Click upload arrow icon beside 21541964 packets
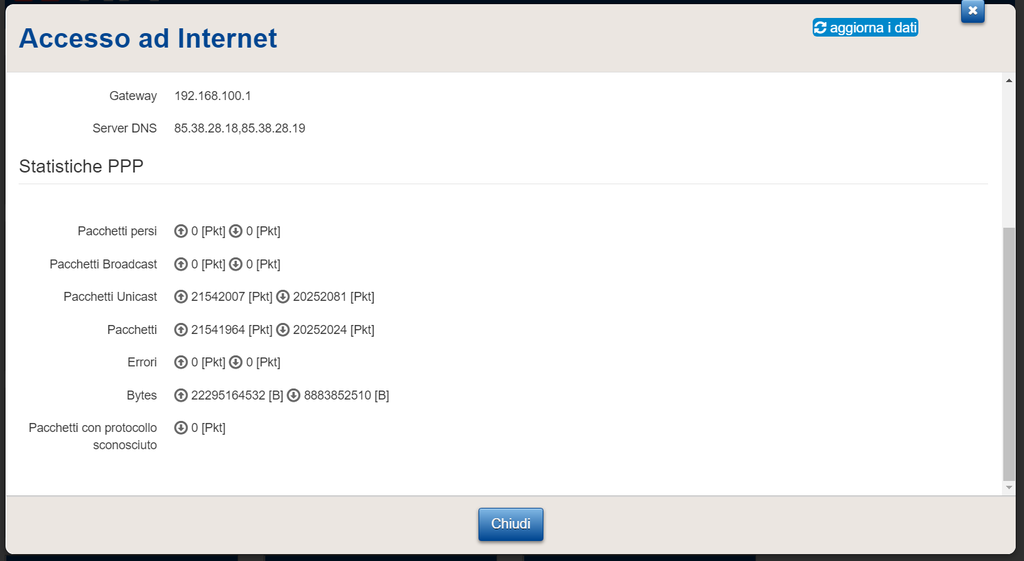The height and width of the screenshot is (561, 1024). tap(181, 330)
